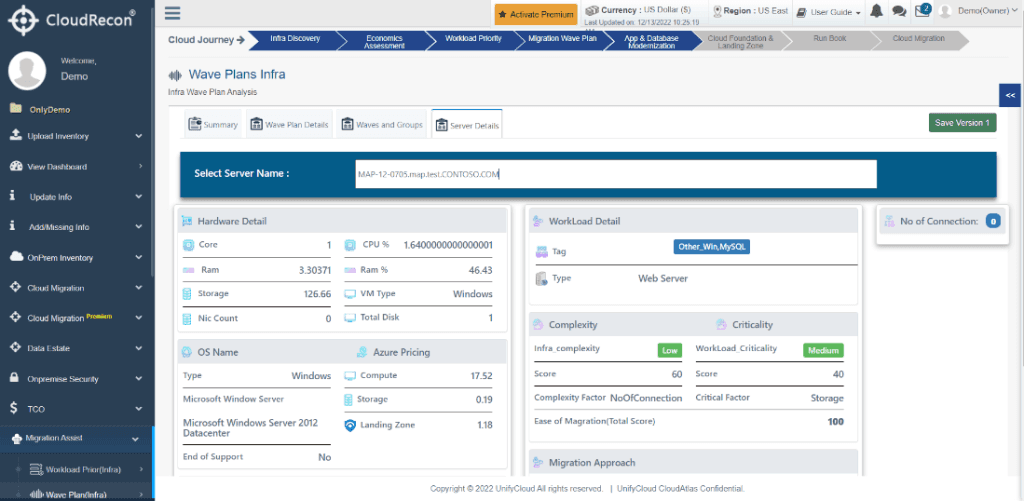This screenshot has height=501, width=1024.
Task: Click the Migration Approach header icon
Action: point(538,462)
